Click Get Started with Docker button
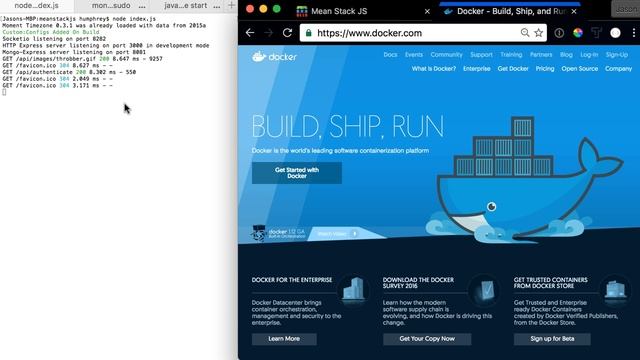This screenshot has width=640, height=360. click(x=297, y=173)
